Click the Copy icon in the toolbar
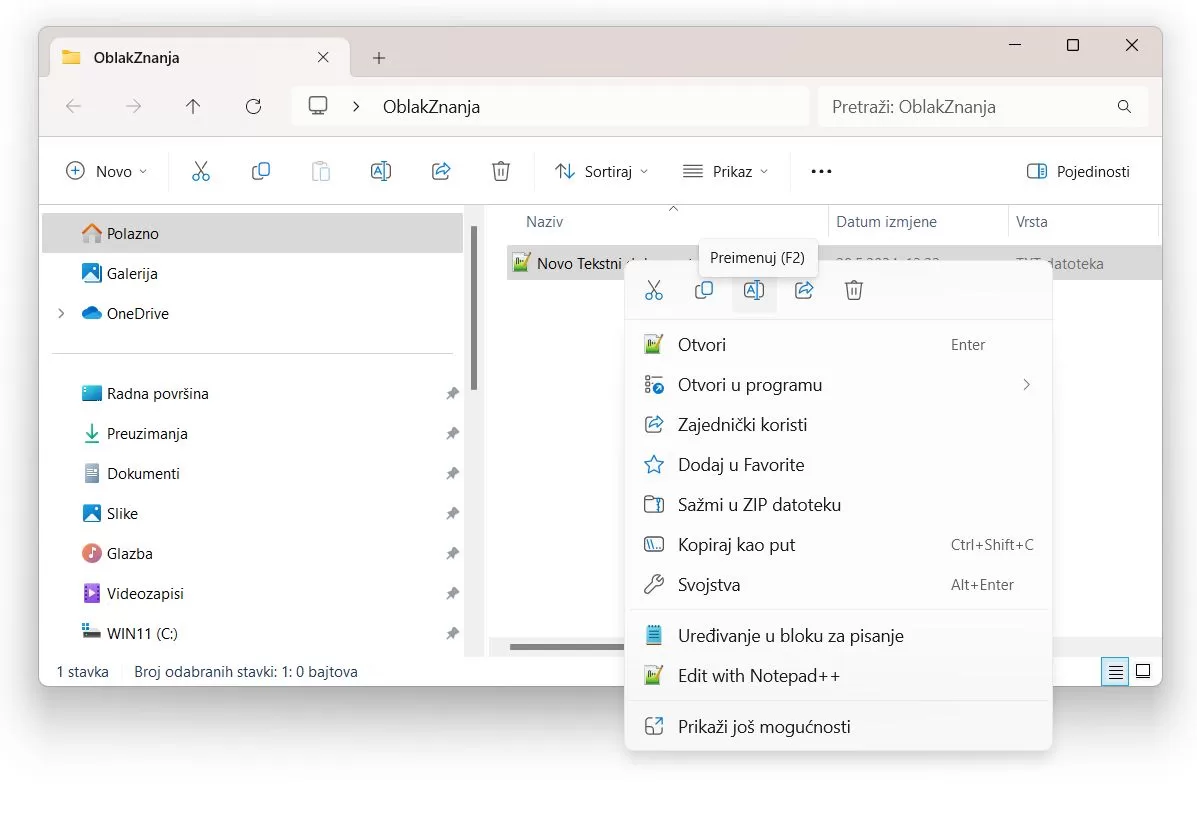Image resolution: width=1197 pixels, height=820 pixels. (x=261, y=171)
